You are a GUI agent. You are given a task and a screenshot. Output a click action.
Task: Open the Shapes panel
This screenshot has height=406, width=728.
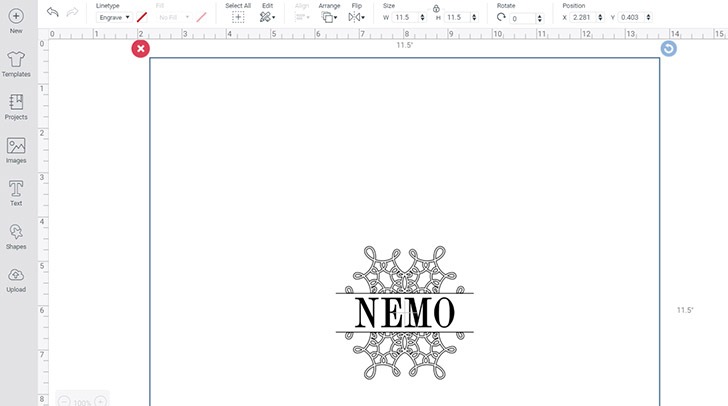[16, 237]
